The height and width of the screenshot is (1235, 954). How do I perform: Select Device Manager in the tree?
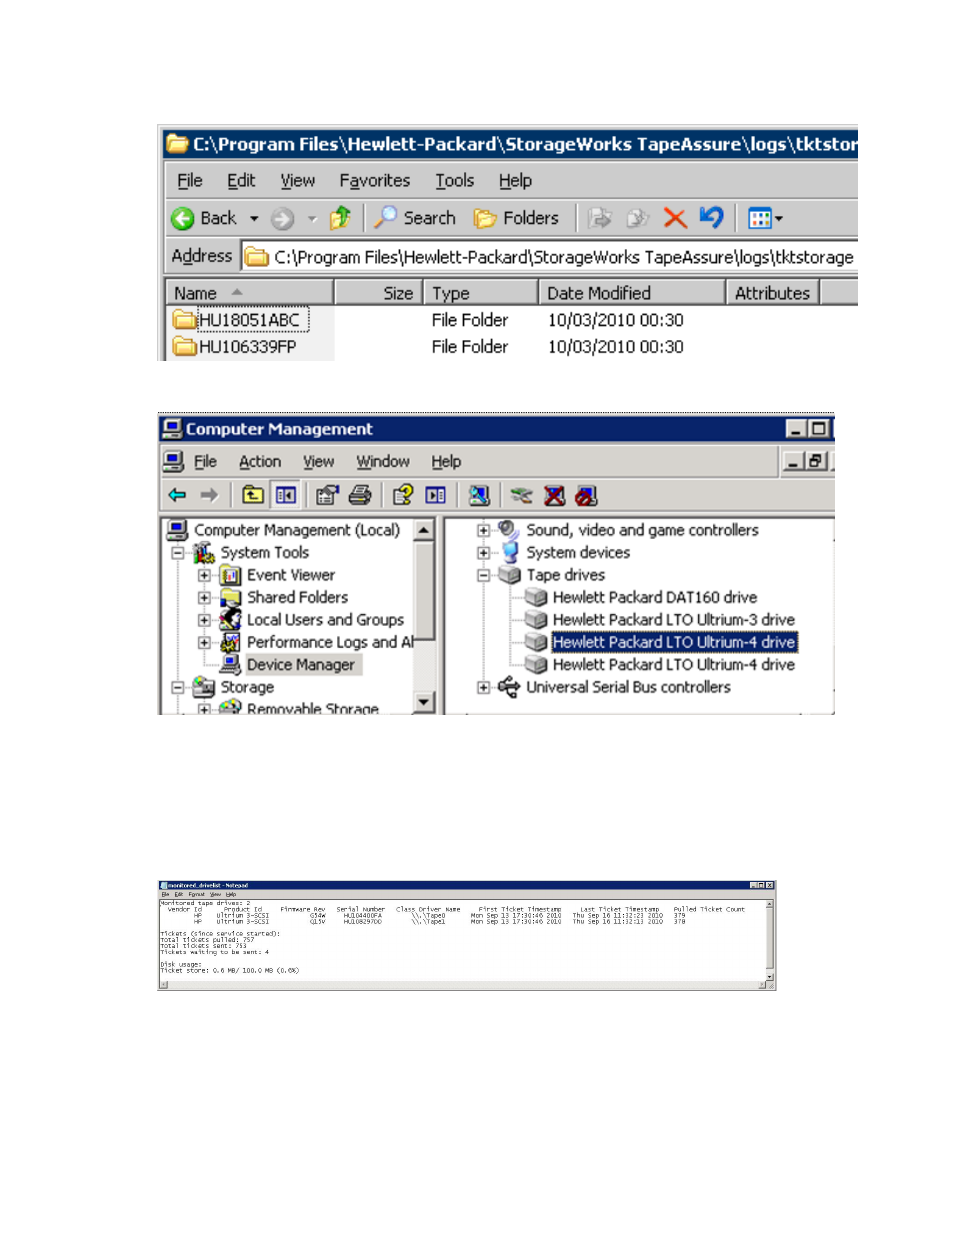tap(300, 665)
